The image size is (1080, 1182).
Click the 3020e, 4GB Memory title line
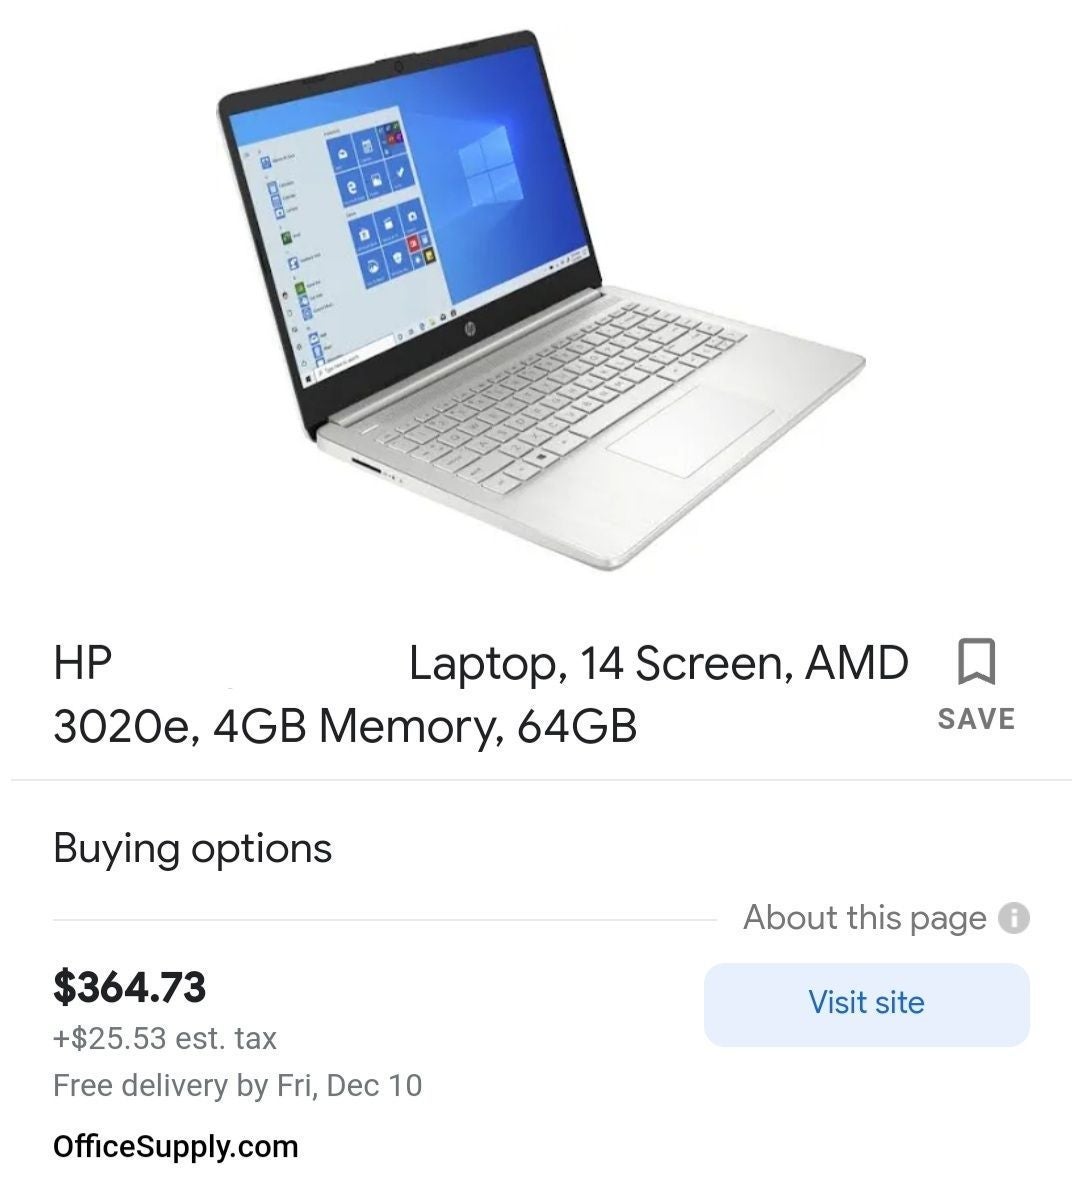coord(345,726)
